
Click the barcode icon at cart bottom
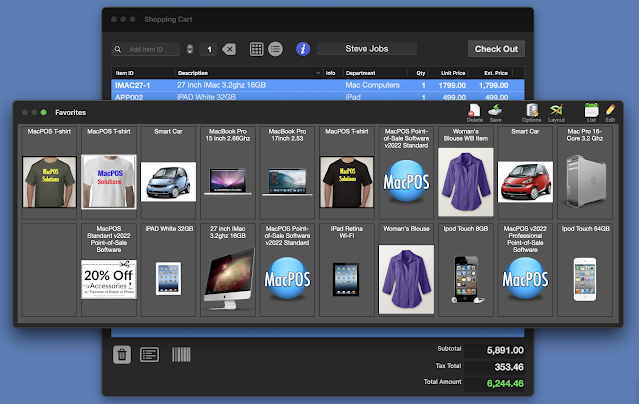click(x=181, y=354)
